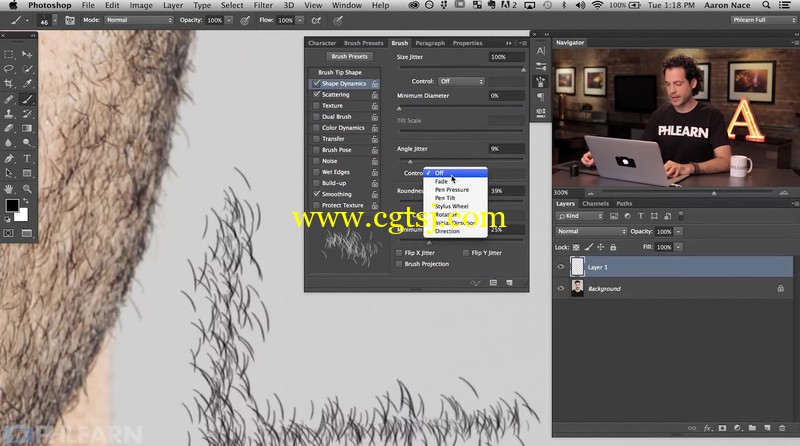Select the Move tool
Screen dimensions: 800x446
[x=27, y=54]
